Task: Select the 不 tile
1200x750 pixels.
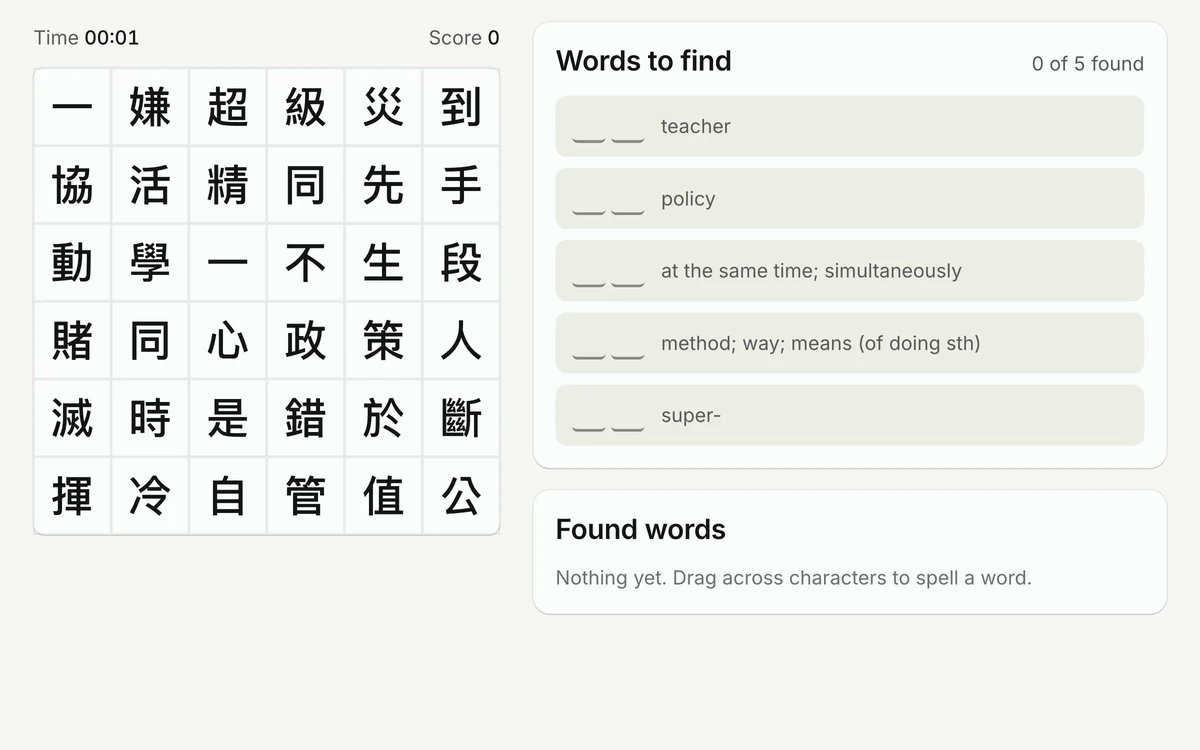Action: point(306,263)
